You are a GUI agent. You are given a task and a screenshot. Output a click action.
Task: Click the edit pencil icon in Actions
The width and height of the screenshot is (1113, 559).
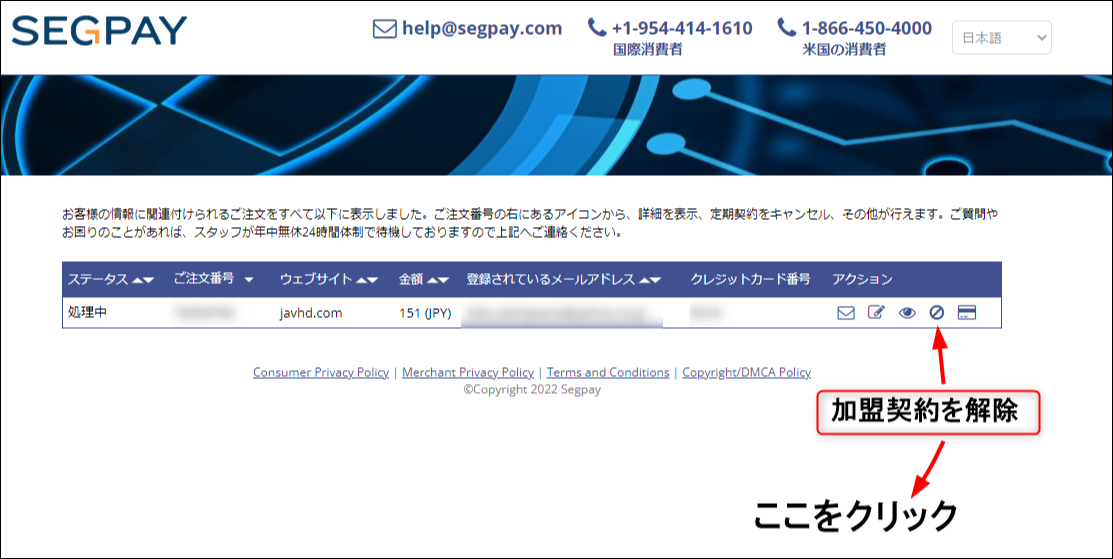click(x=876, y=313)
